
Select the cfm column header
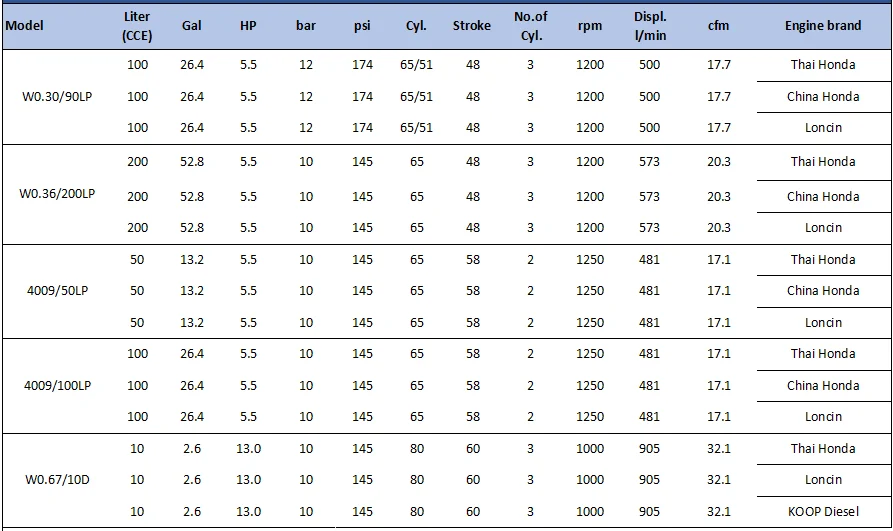718,26
